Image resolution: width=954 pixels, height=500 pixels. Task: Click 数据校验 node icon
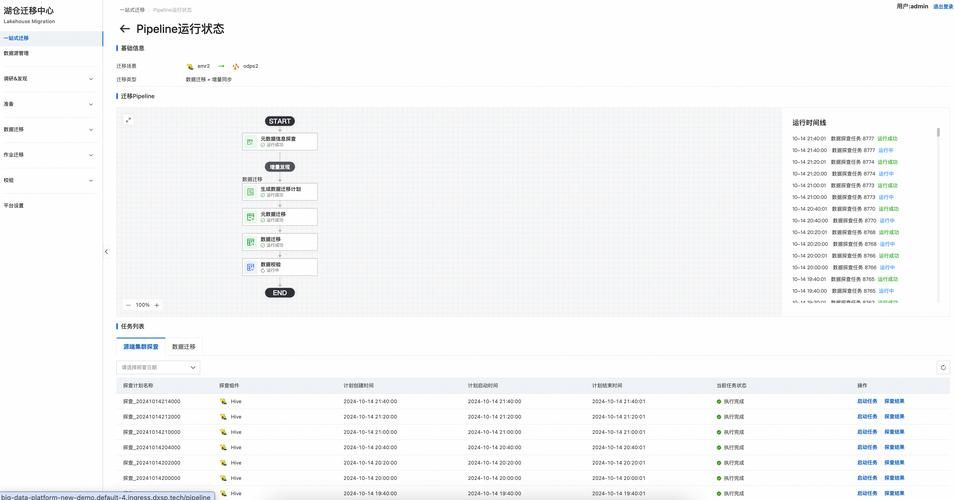(x=250, y=267)
